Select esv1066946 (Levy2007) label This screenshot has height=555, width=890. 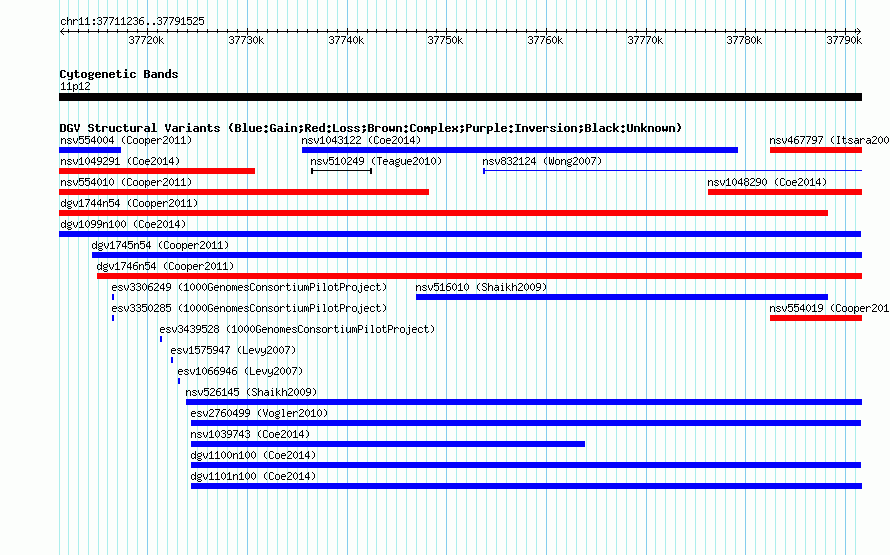[240, 371]
